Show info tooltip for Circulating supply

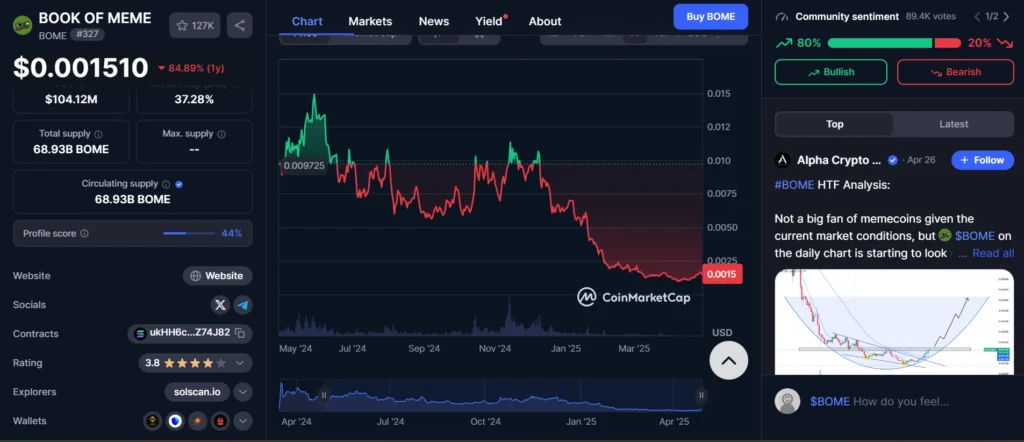166,184
